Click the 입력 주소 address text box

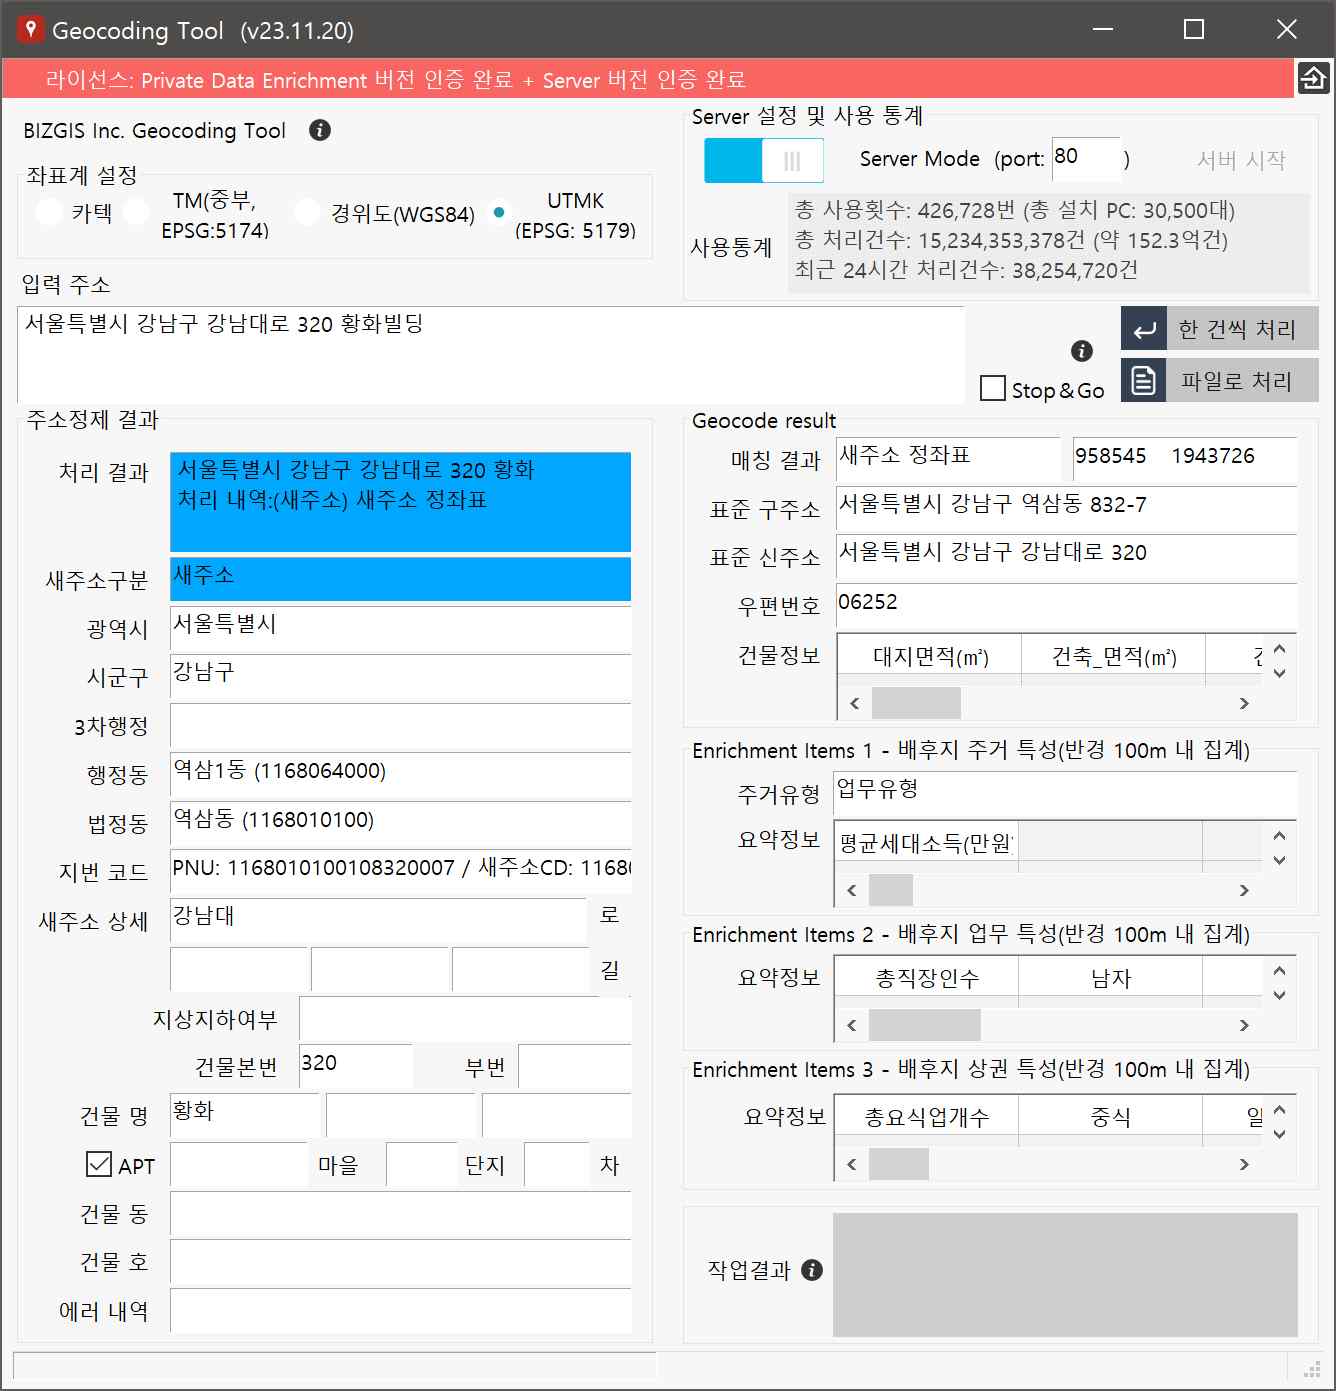491,354
